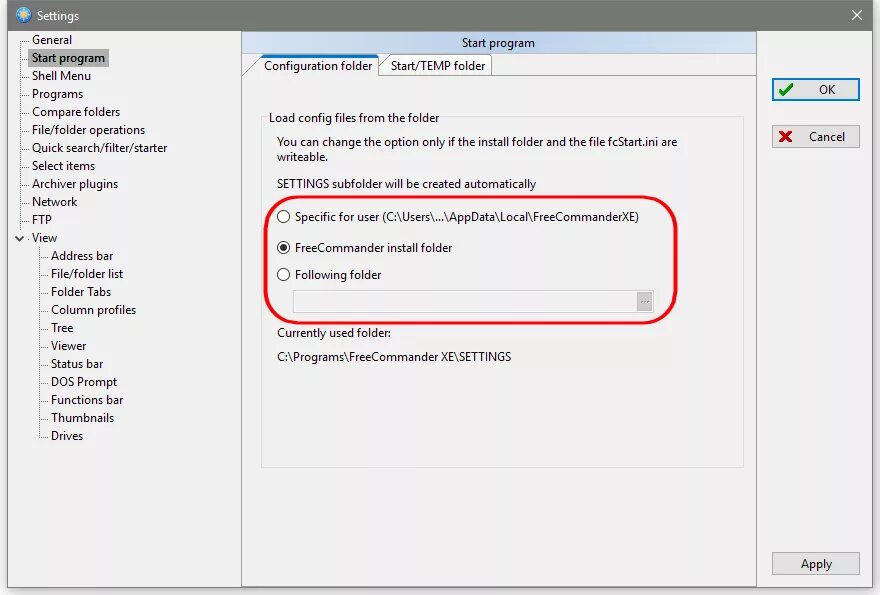
Task: Click the current folder path C:\Programs\FreeCommander XE\SETTINGS
Action: (394, 357)
